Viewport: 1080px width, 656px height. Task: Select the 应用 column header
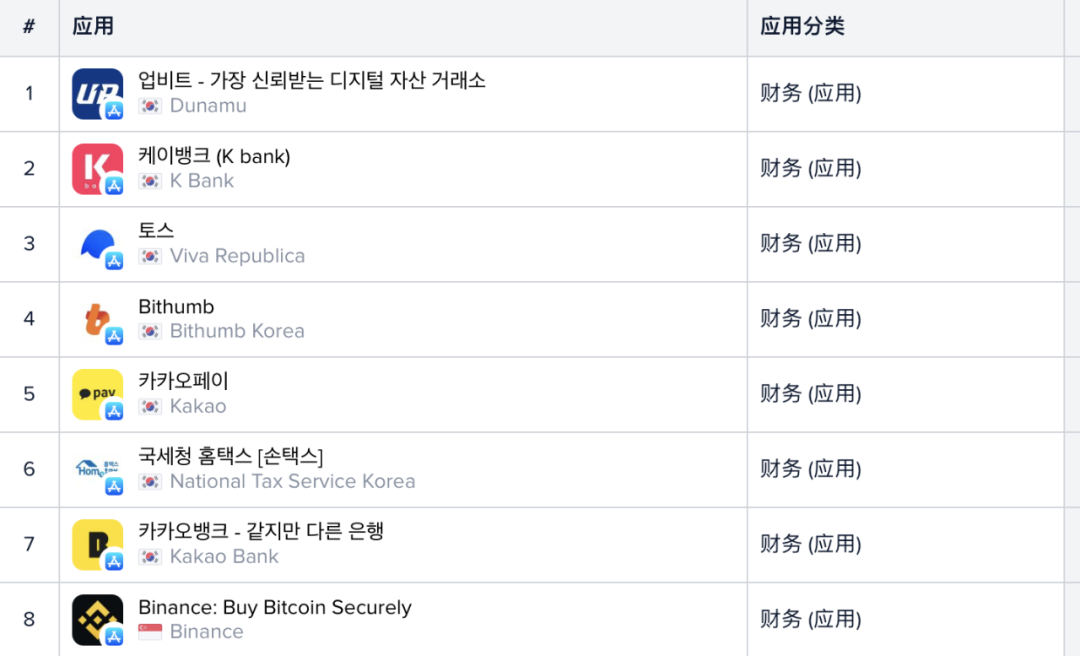point(93,26)
